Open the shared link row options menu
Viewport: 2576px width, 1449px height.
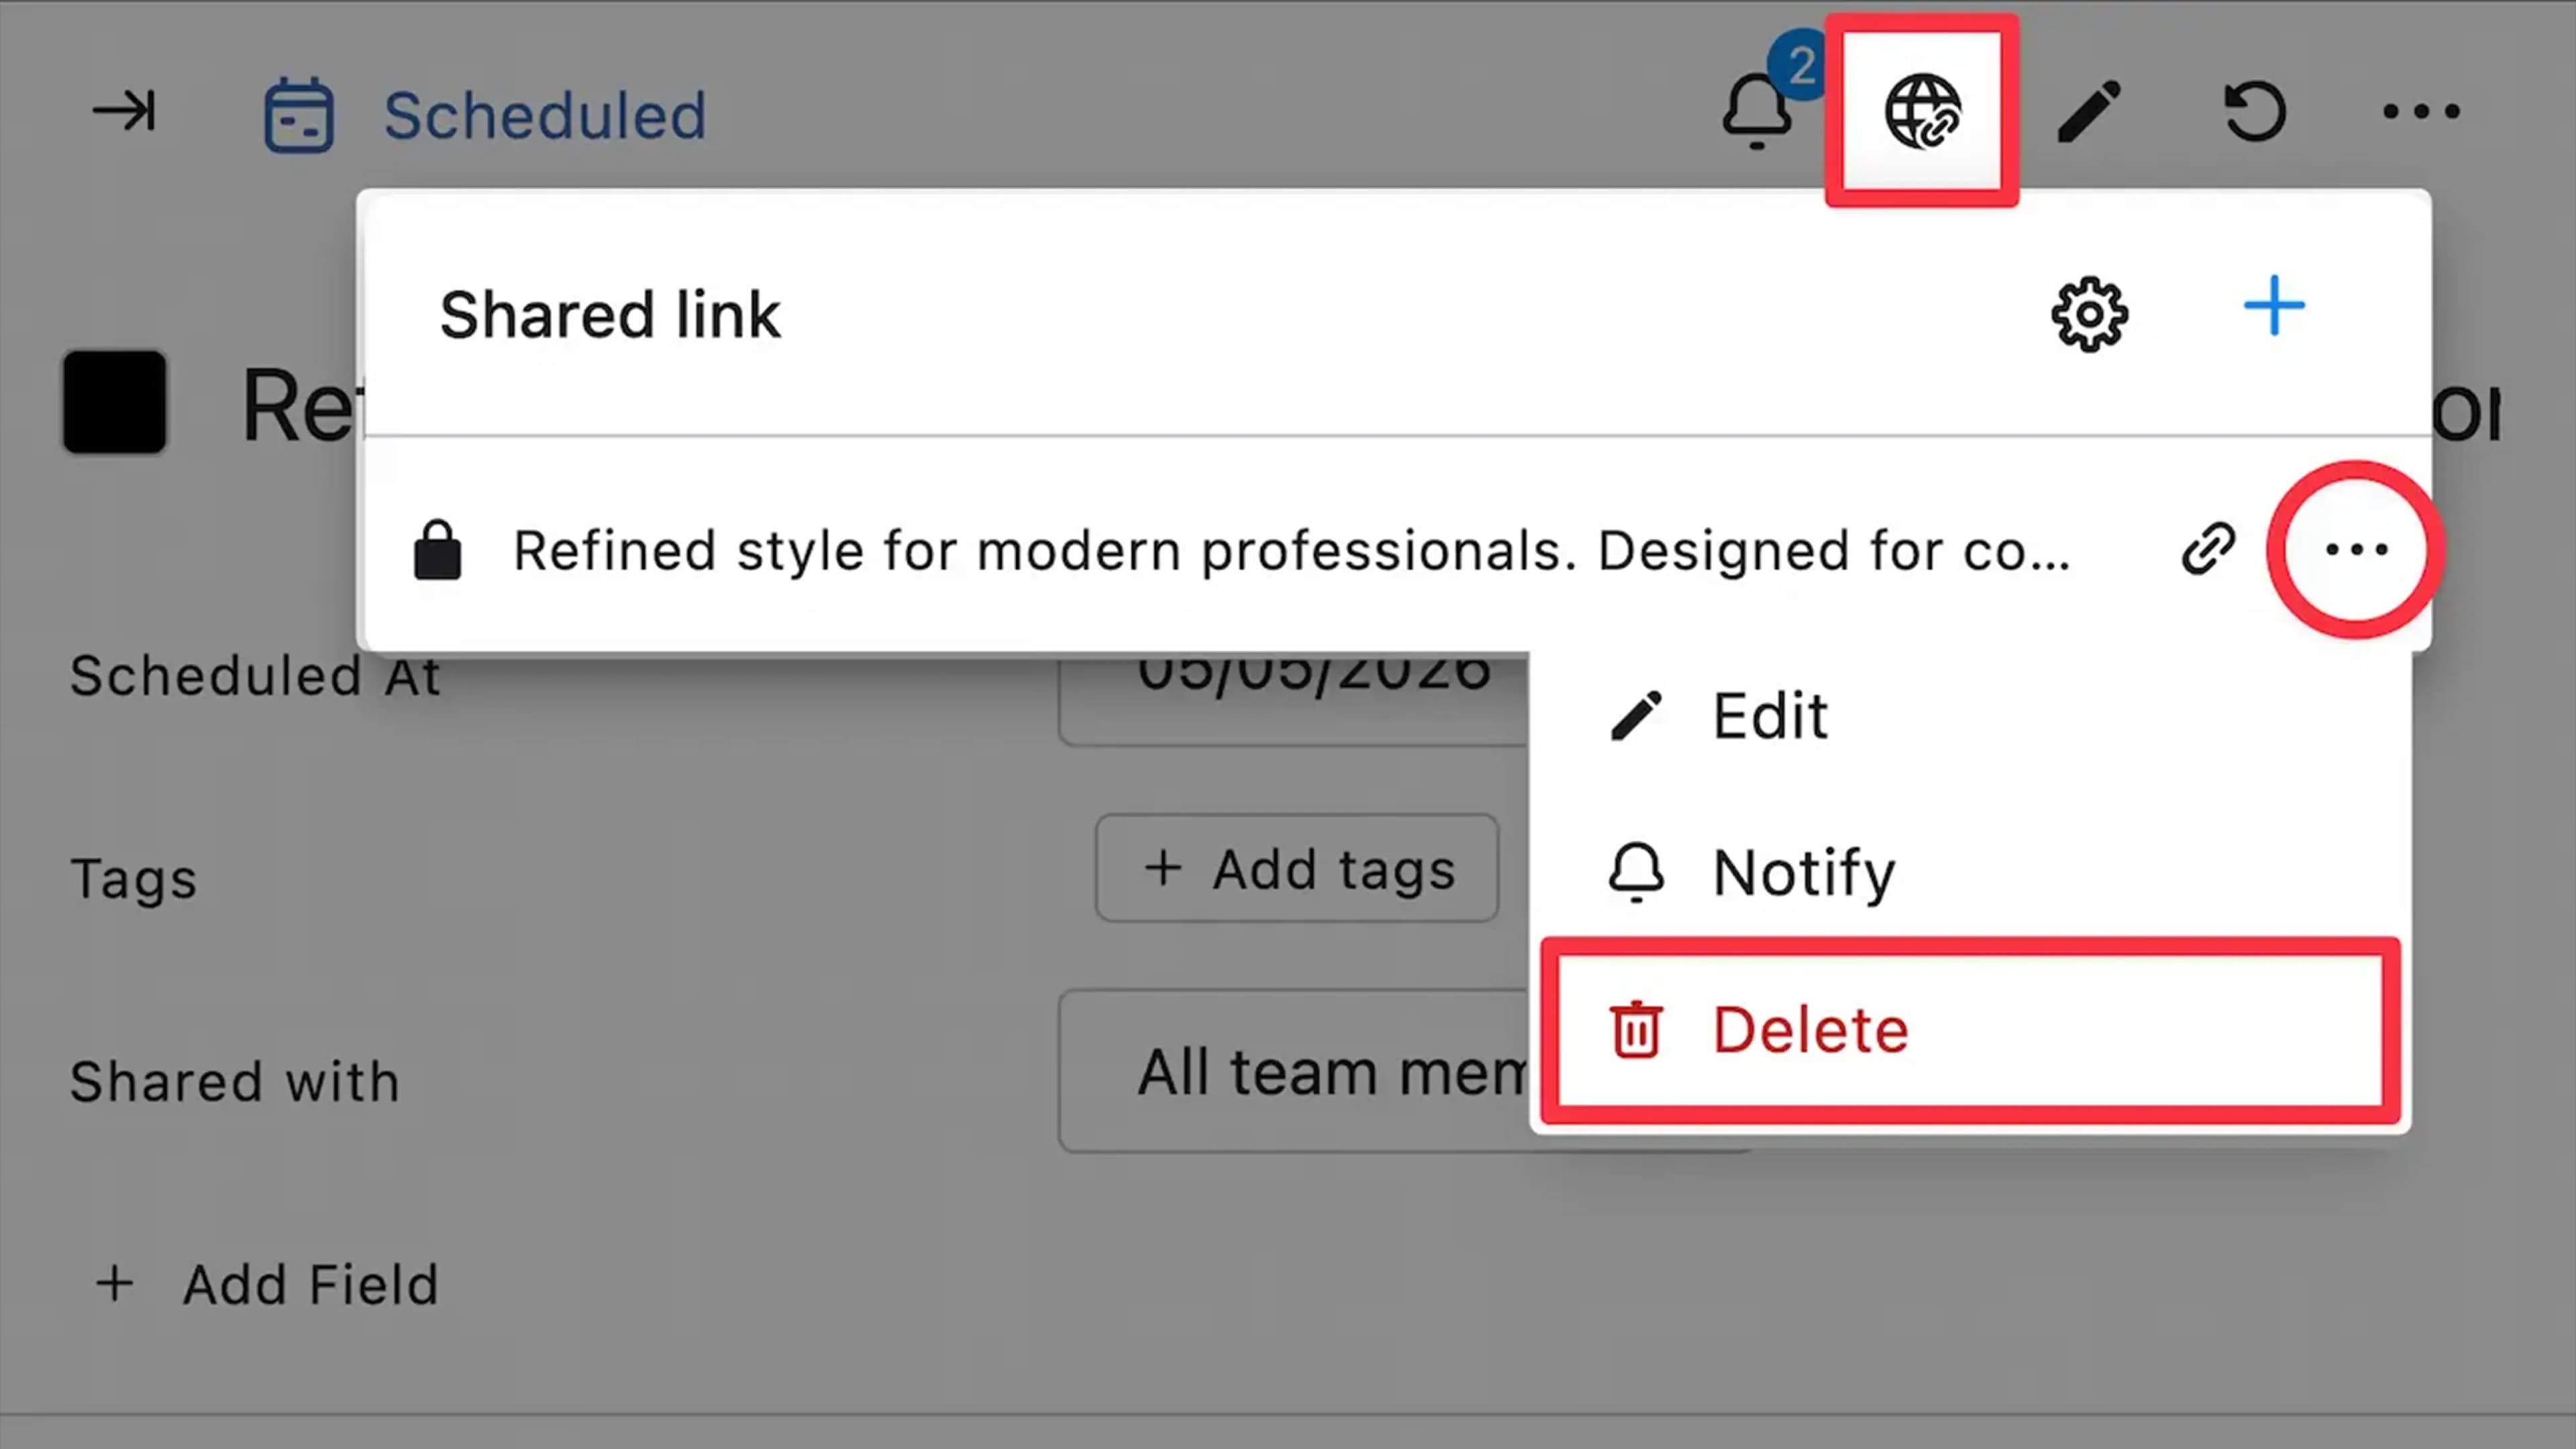click(2356, 549)
